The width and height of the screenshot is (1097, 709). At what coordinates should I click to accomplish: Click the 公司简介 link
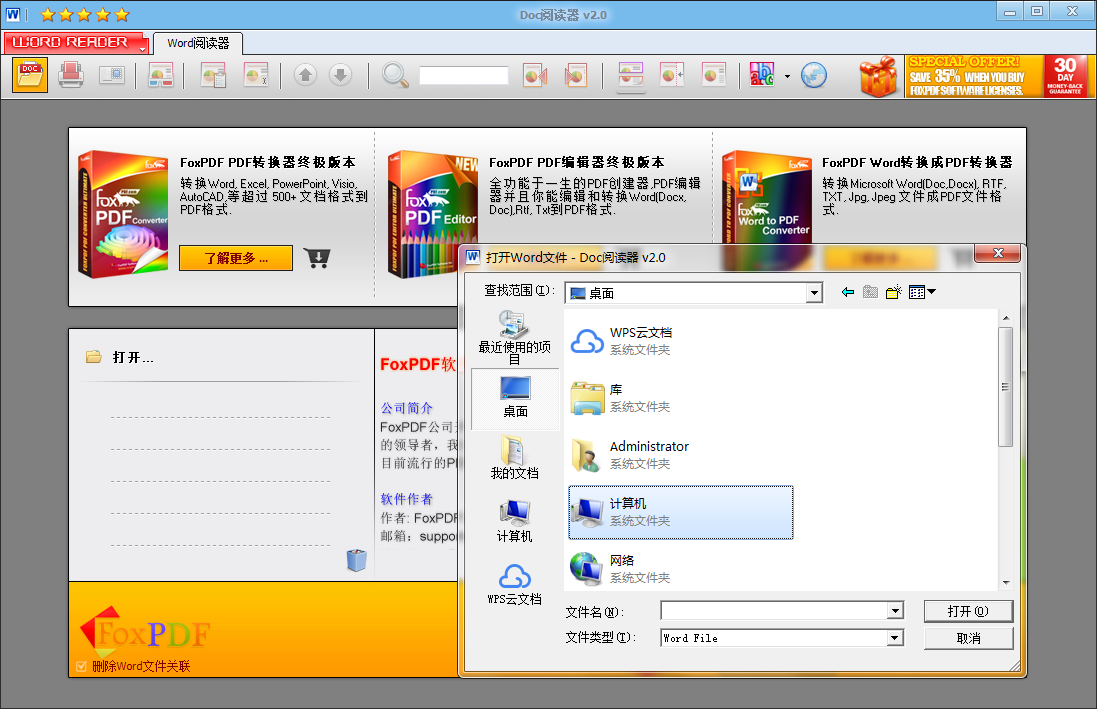(x=406, y=408)
